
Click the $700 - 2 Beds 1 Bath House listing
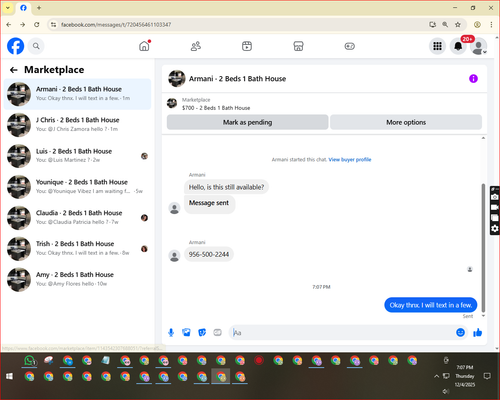[x=216, y=108]
